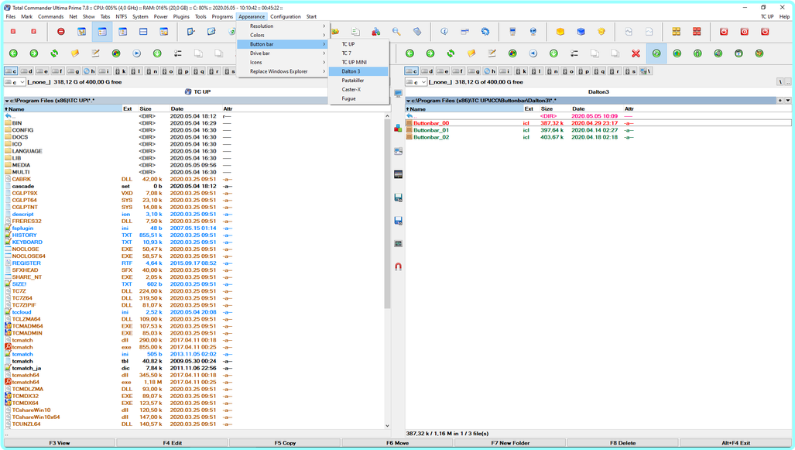Screen dimensions: 795x450
Task: Select drive f in right drive bar
Action: coord(459,71)
